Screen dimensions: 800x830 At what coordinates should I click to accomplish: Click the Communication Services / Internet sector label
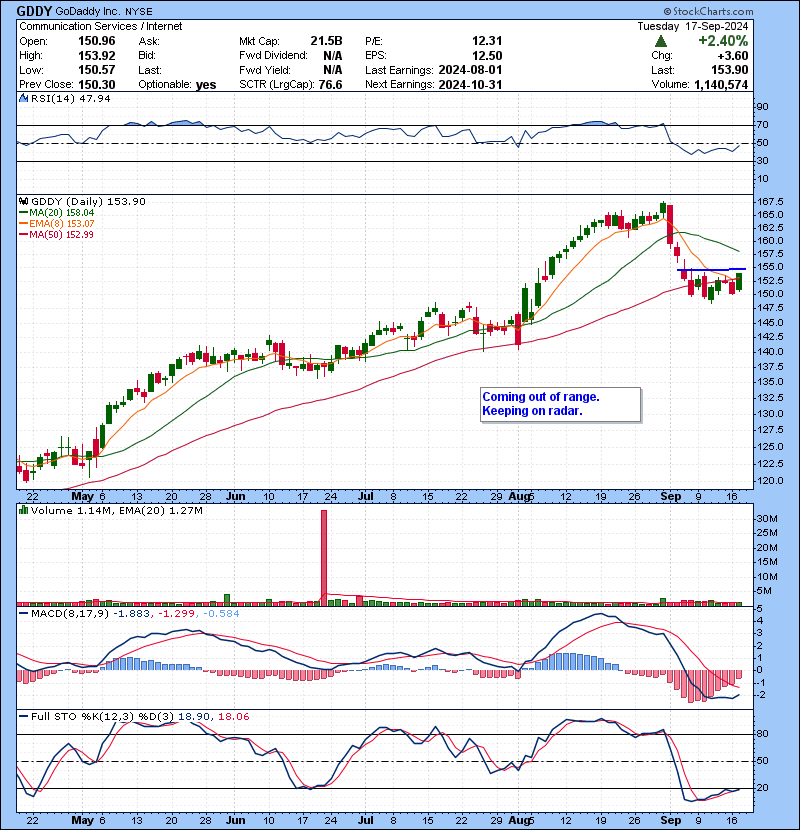[x=101, y=26]
